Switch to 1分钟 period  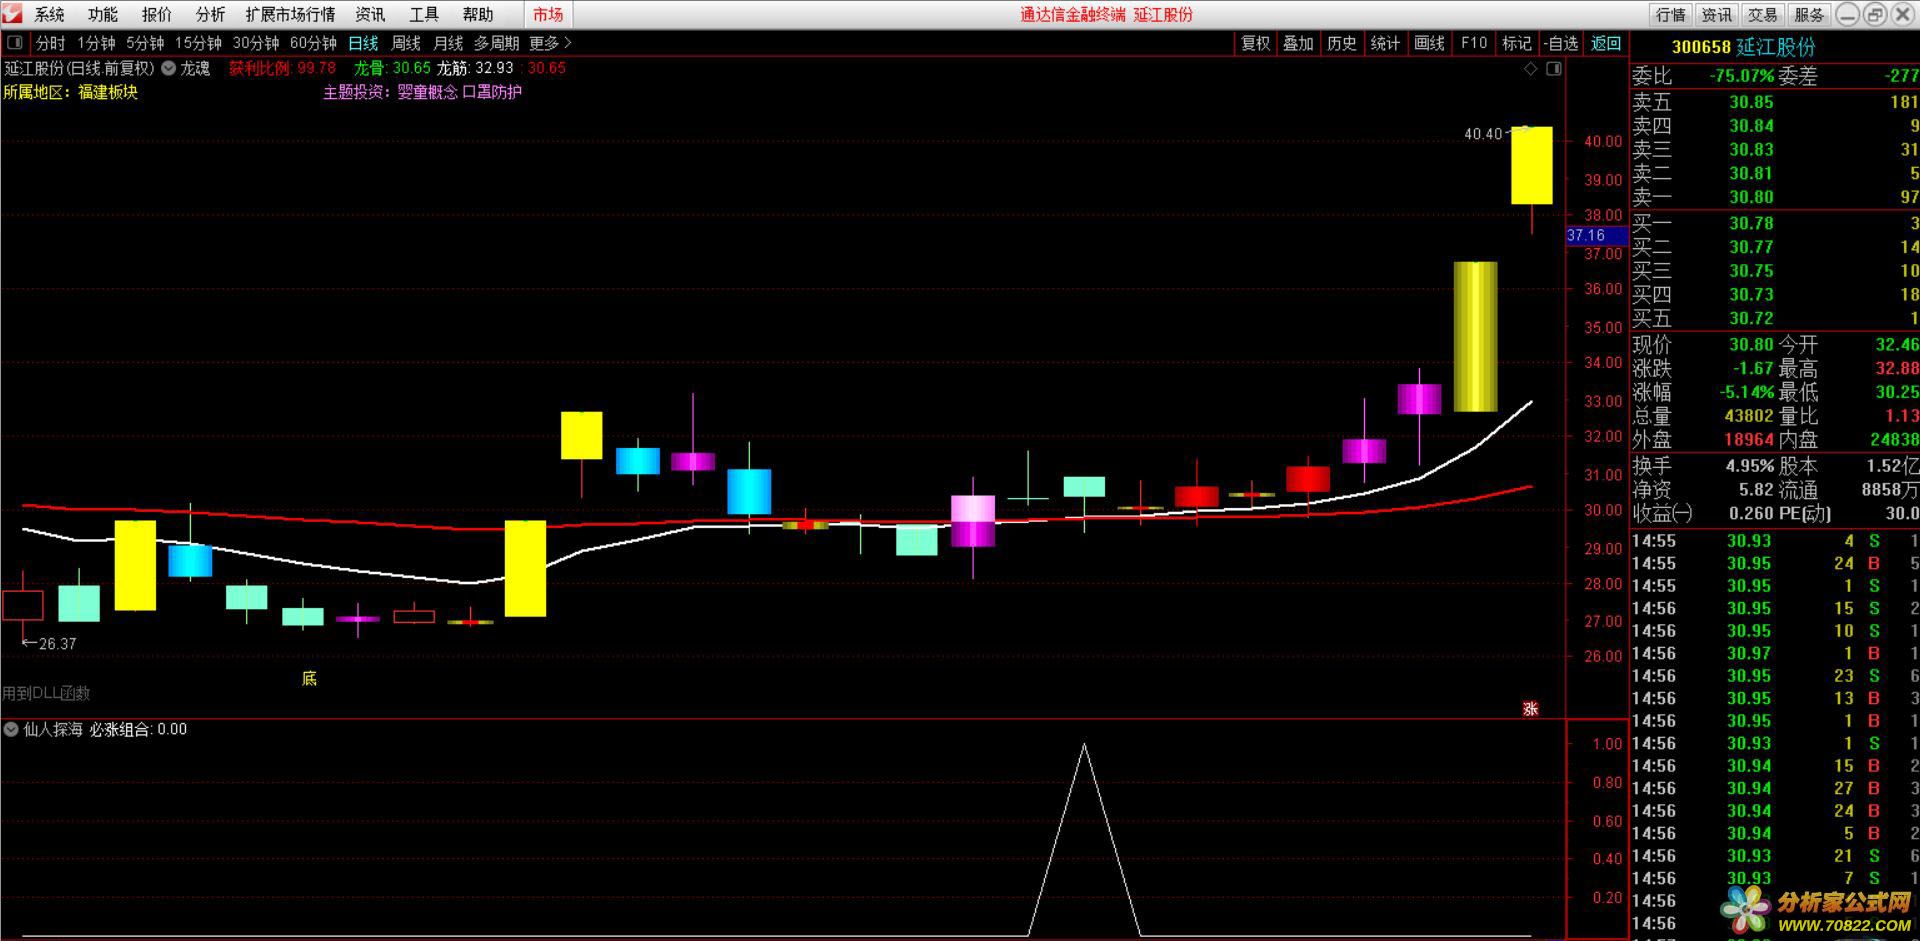(96, 43)
